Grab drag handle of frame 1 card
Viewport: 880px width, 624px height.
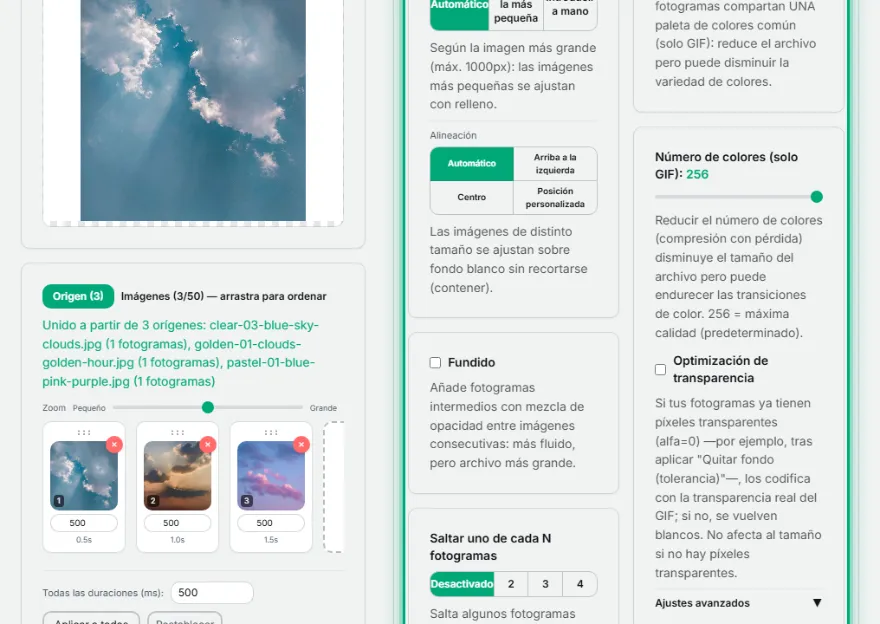(84, 432)
